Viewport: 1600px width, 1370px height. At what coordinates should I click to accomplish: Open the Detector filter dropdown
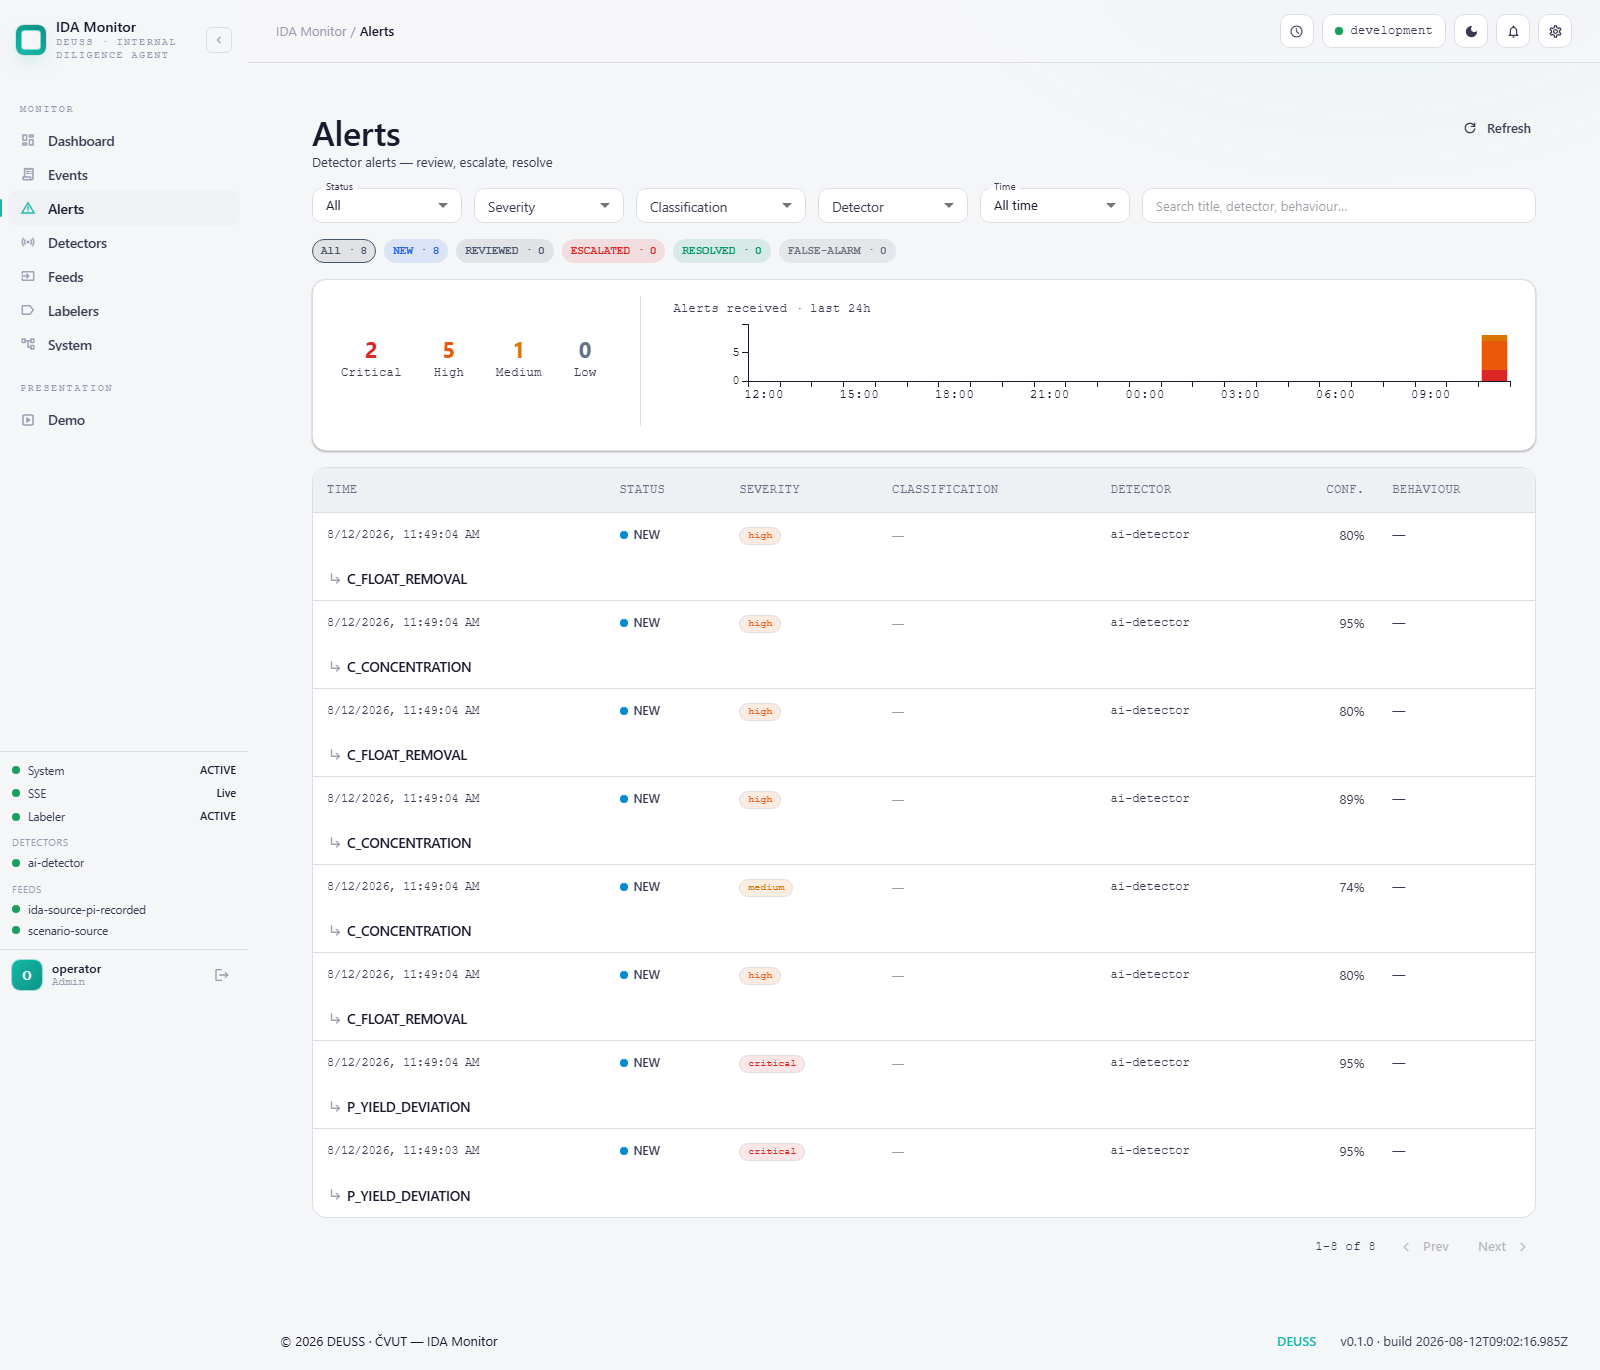click(x=893, y=206)
